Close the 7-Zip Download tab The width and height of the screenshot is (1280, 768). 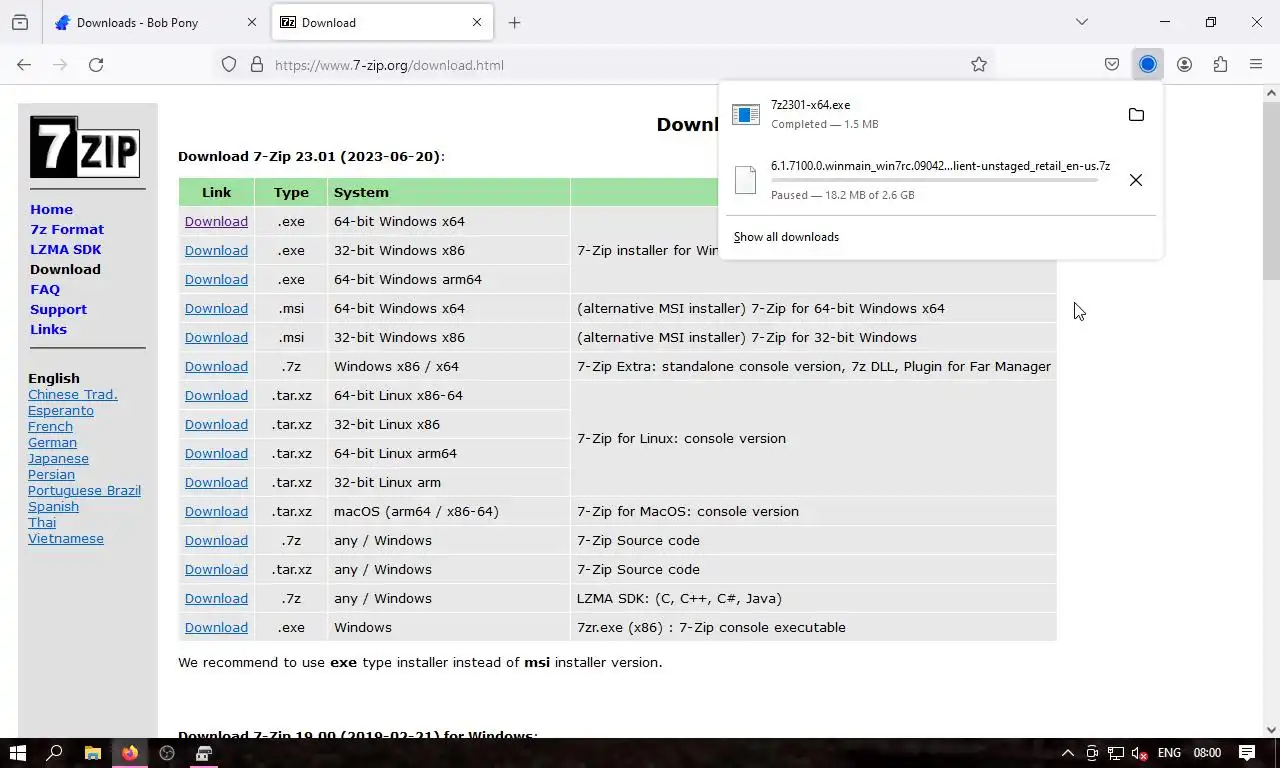tap(477, 22)
